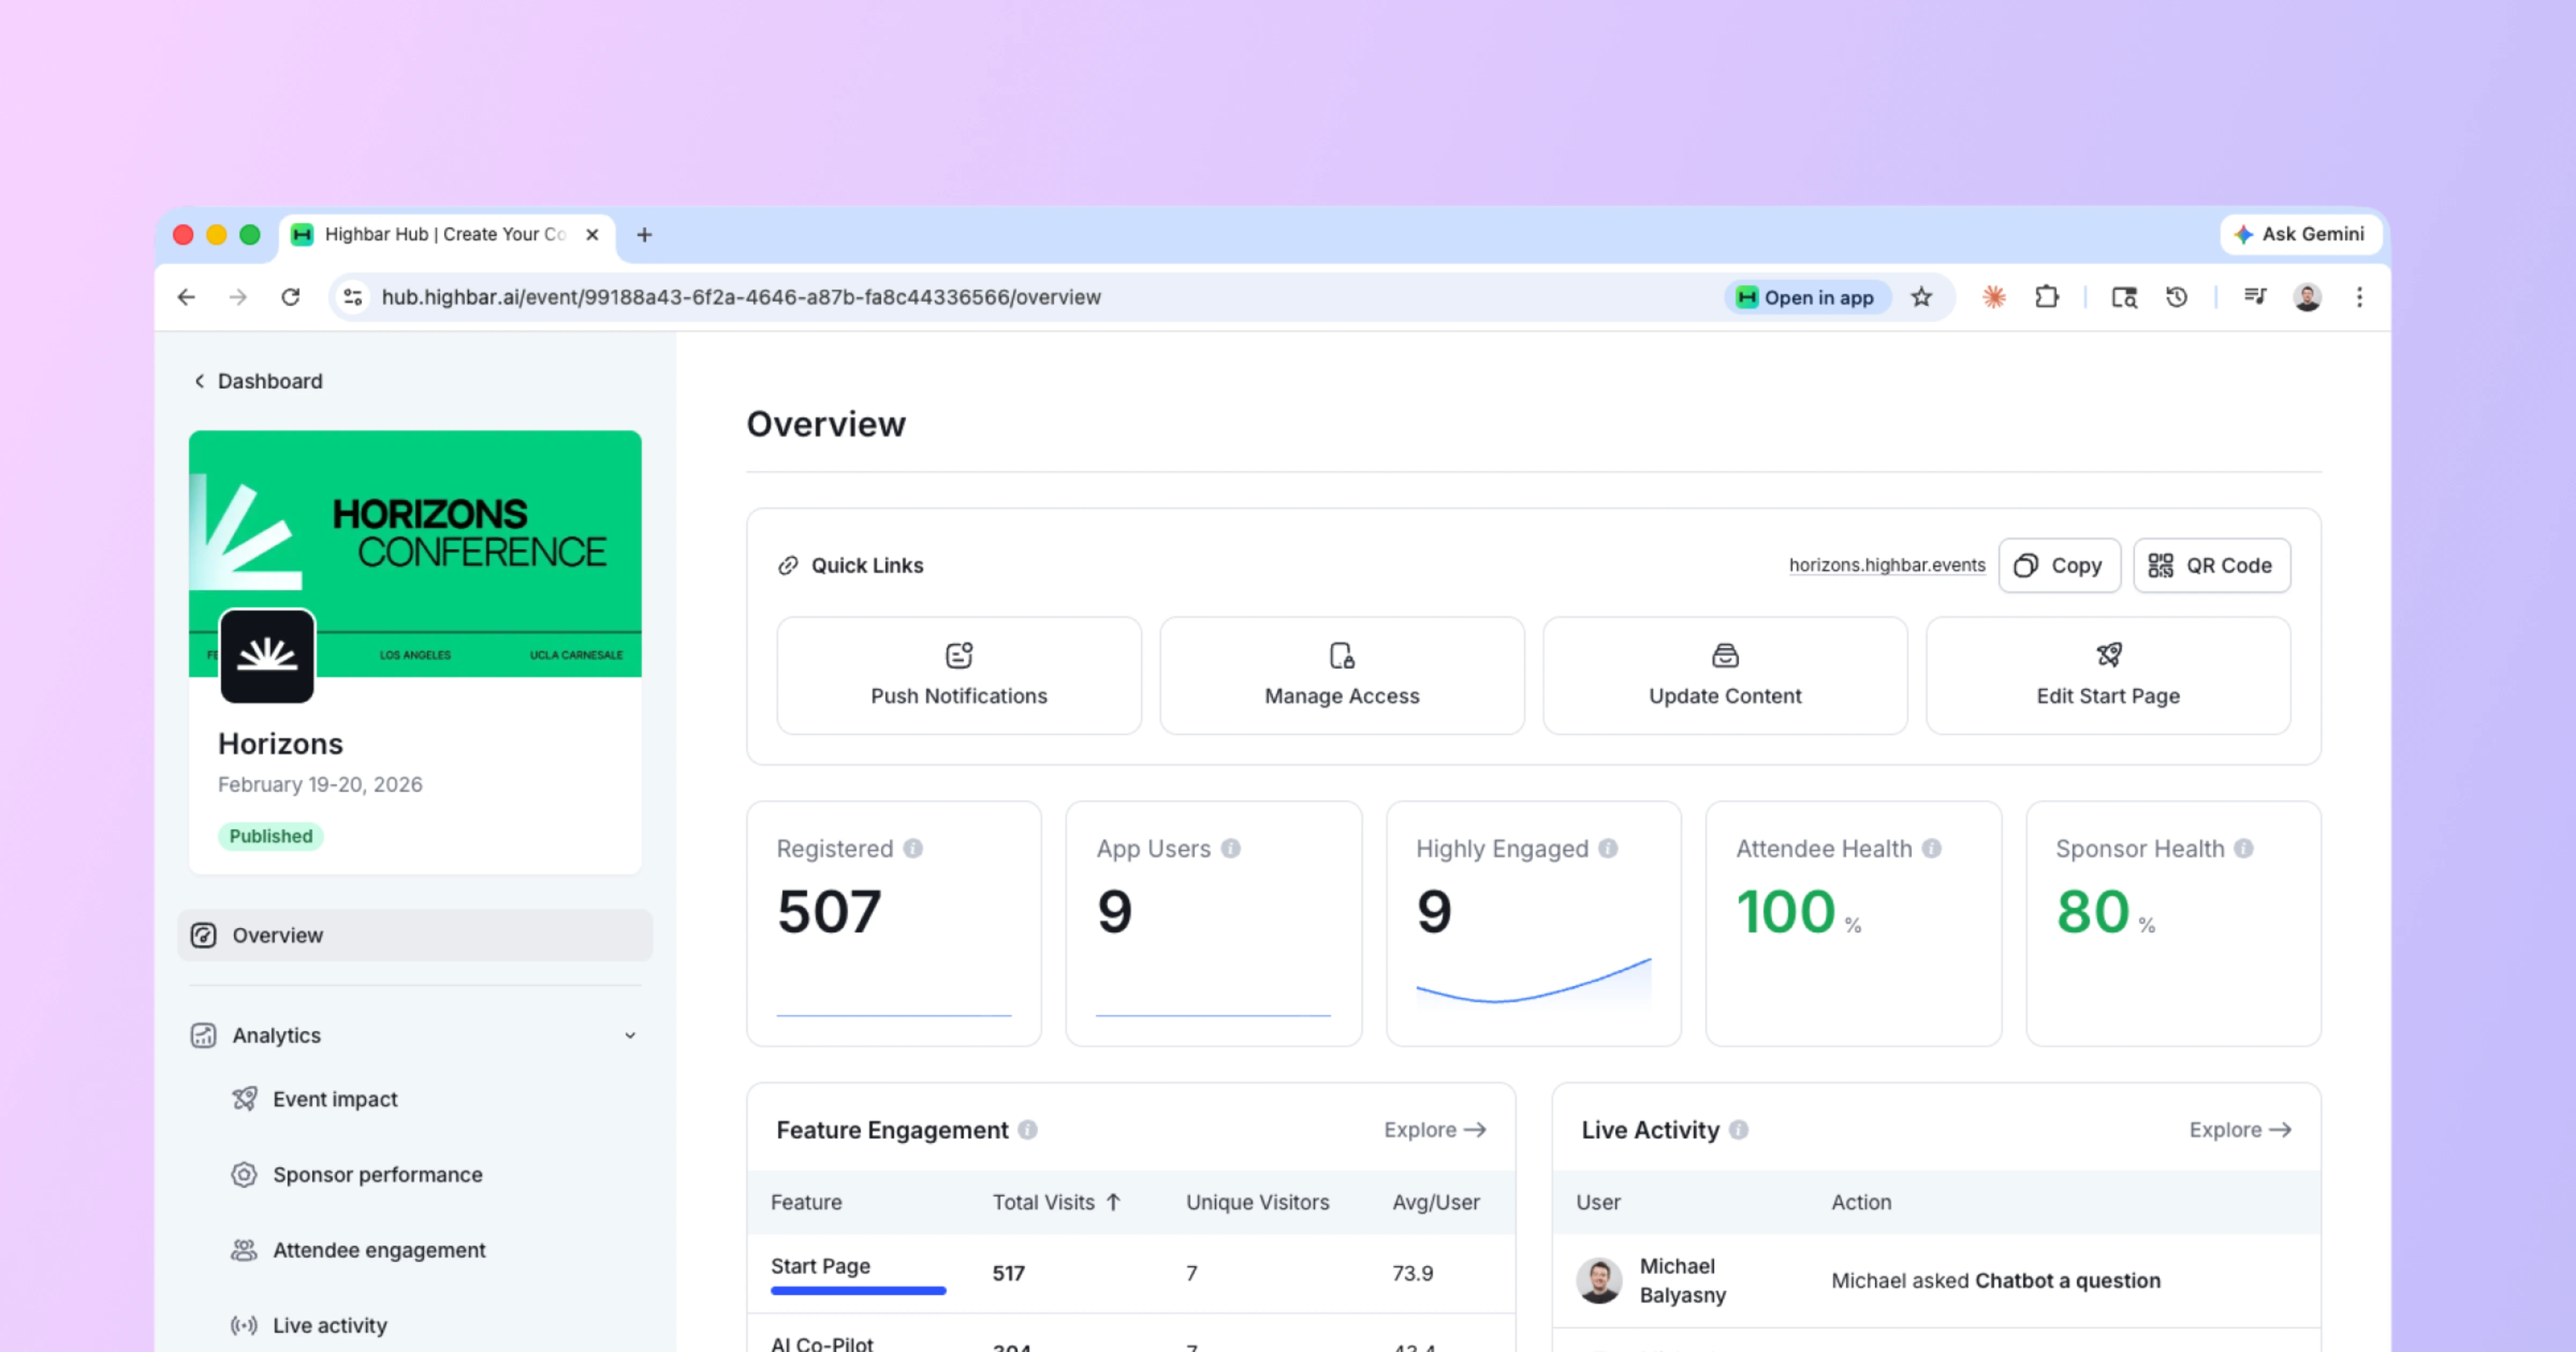This screenshot has width=2576, height=1352.
Task: Open Sponsor performance analytics
Action: 377,1174
